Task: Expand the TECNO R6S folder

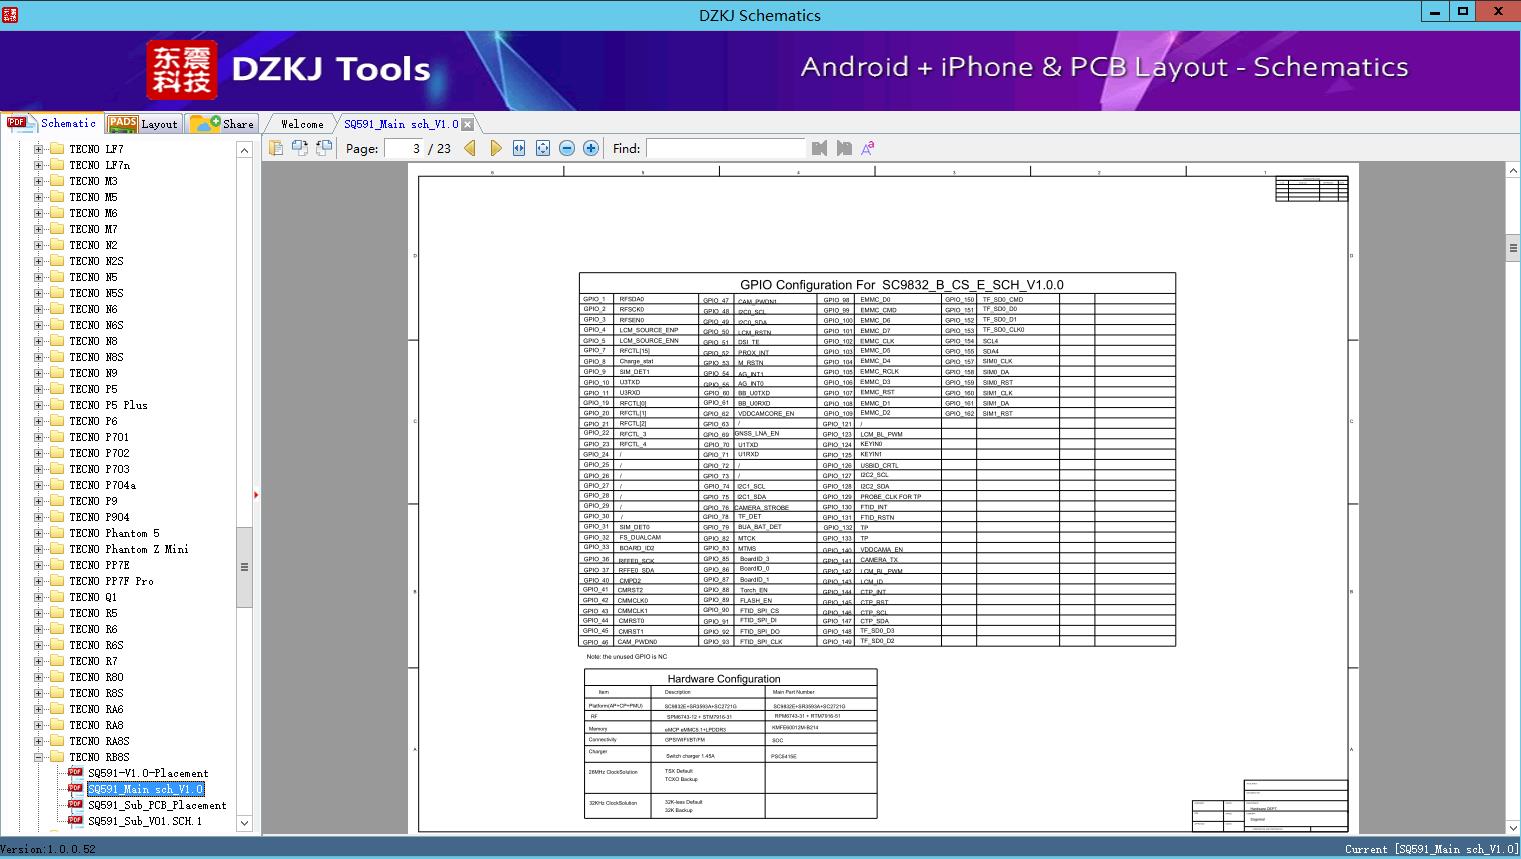Action: point(38,645)
